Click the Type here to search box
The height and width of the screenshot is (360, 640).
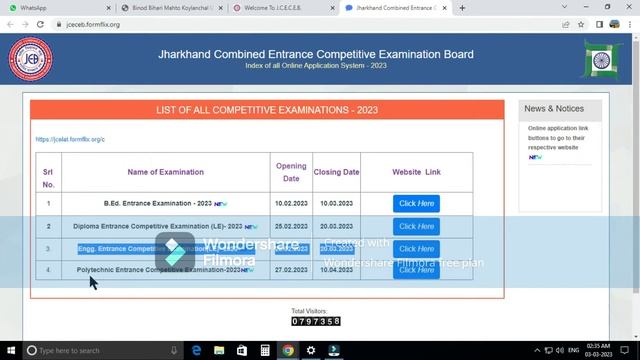point(103,351)
